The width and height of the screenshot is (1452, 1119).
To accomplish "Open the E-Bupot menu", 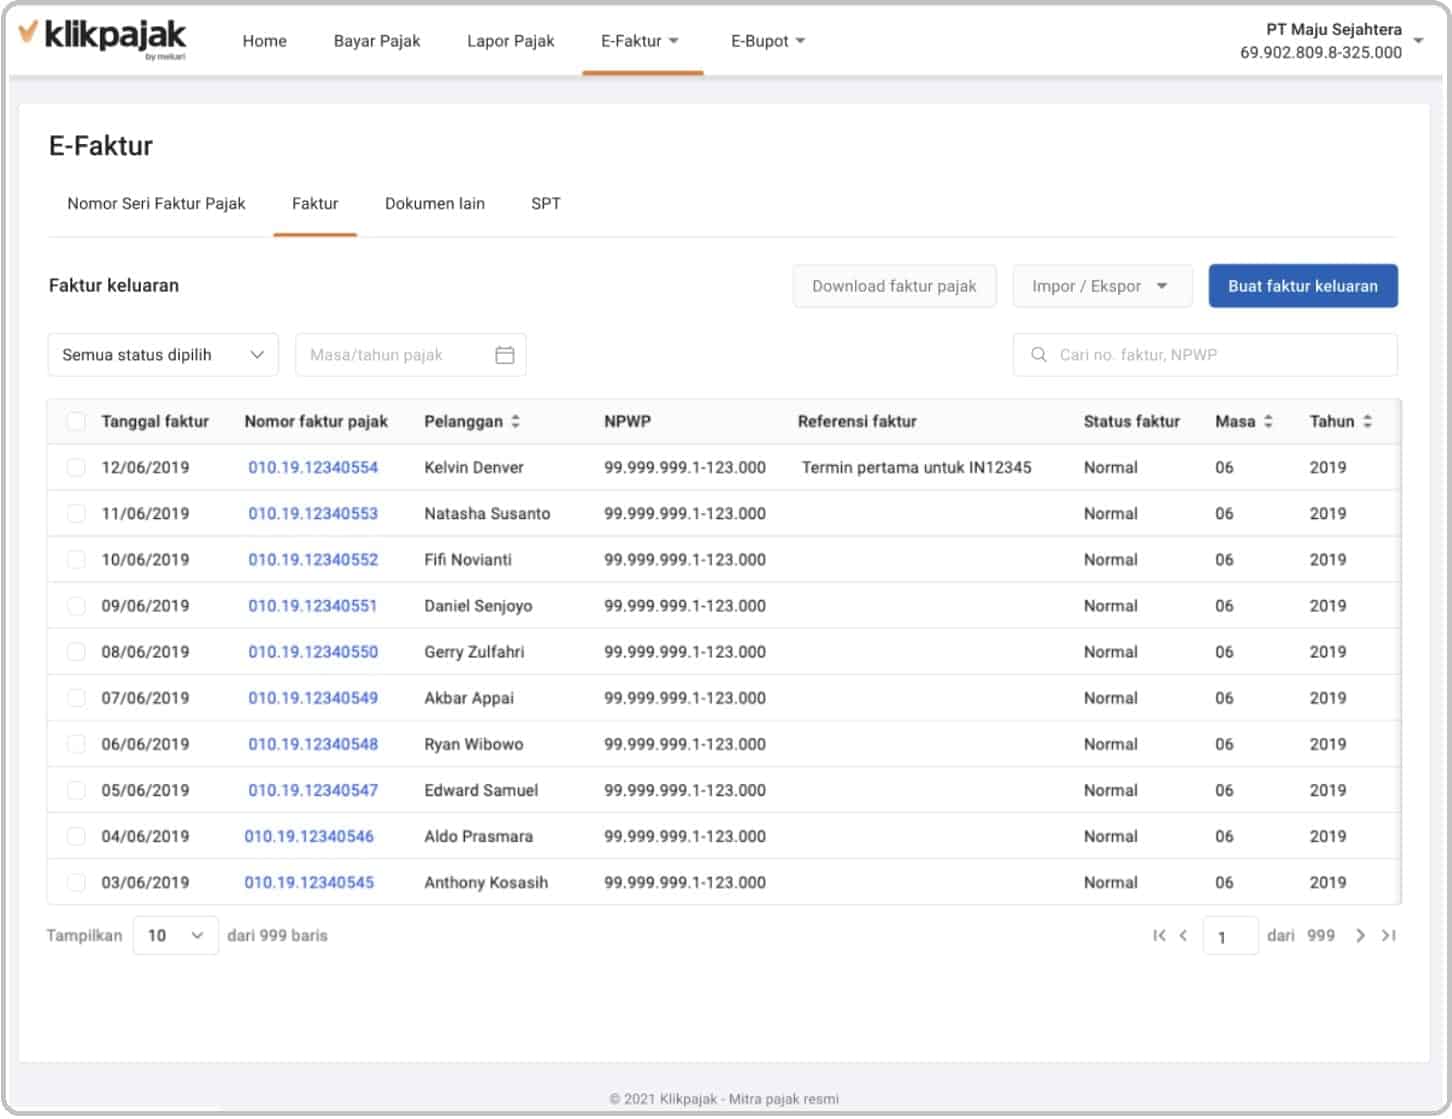I will click(x=767, y=41).
